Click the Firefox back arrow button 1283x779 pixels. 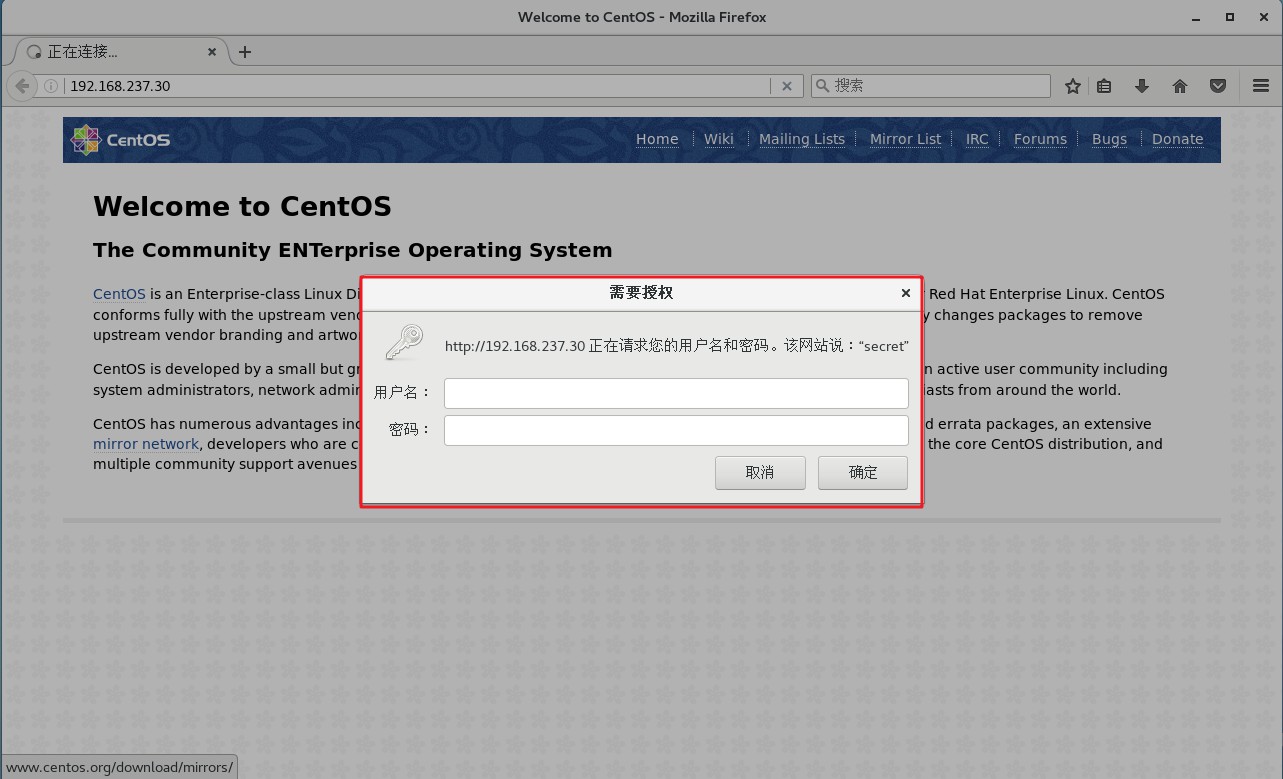click(x=22, y=86)
